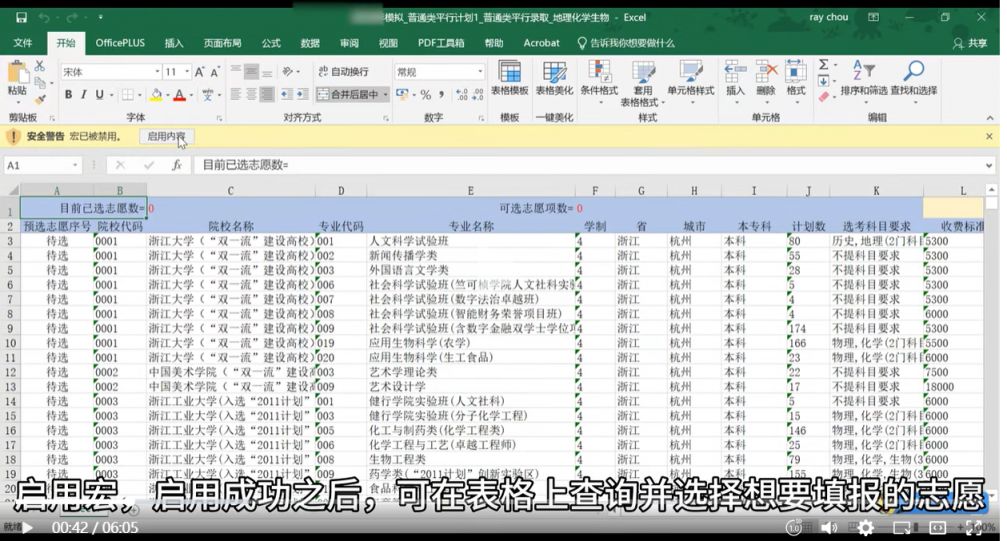Click the Save icon in title bar

point(20,17)
